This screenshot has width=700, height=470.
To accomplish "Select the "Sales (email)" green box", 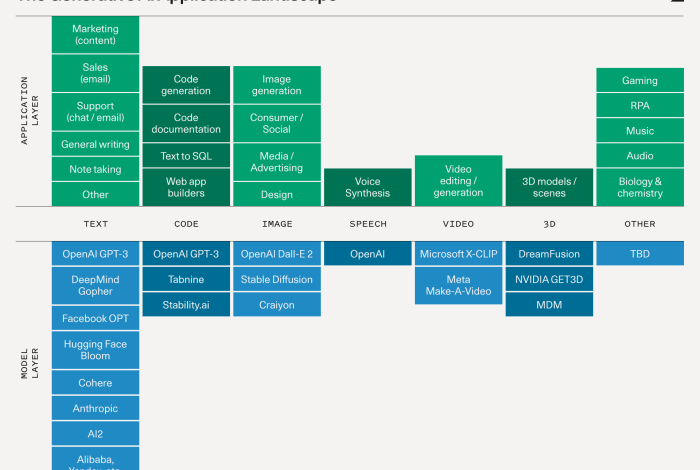I will point(96,73).
